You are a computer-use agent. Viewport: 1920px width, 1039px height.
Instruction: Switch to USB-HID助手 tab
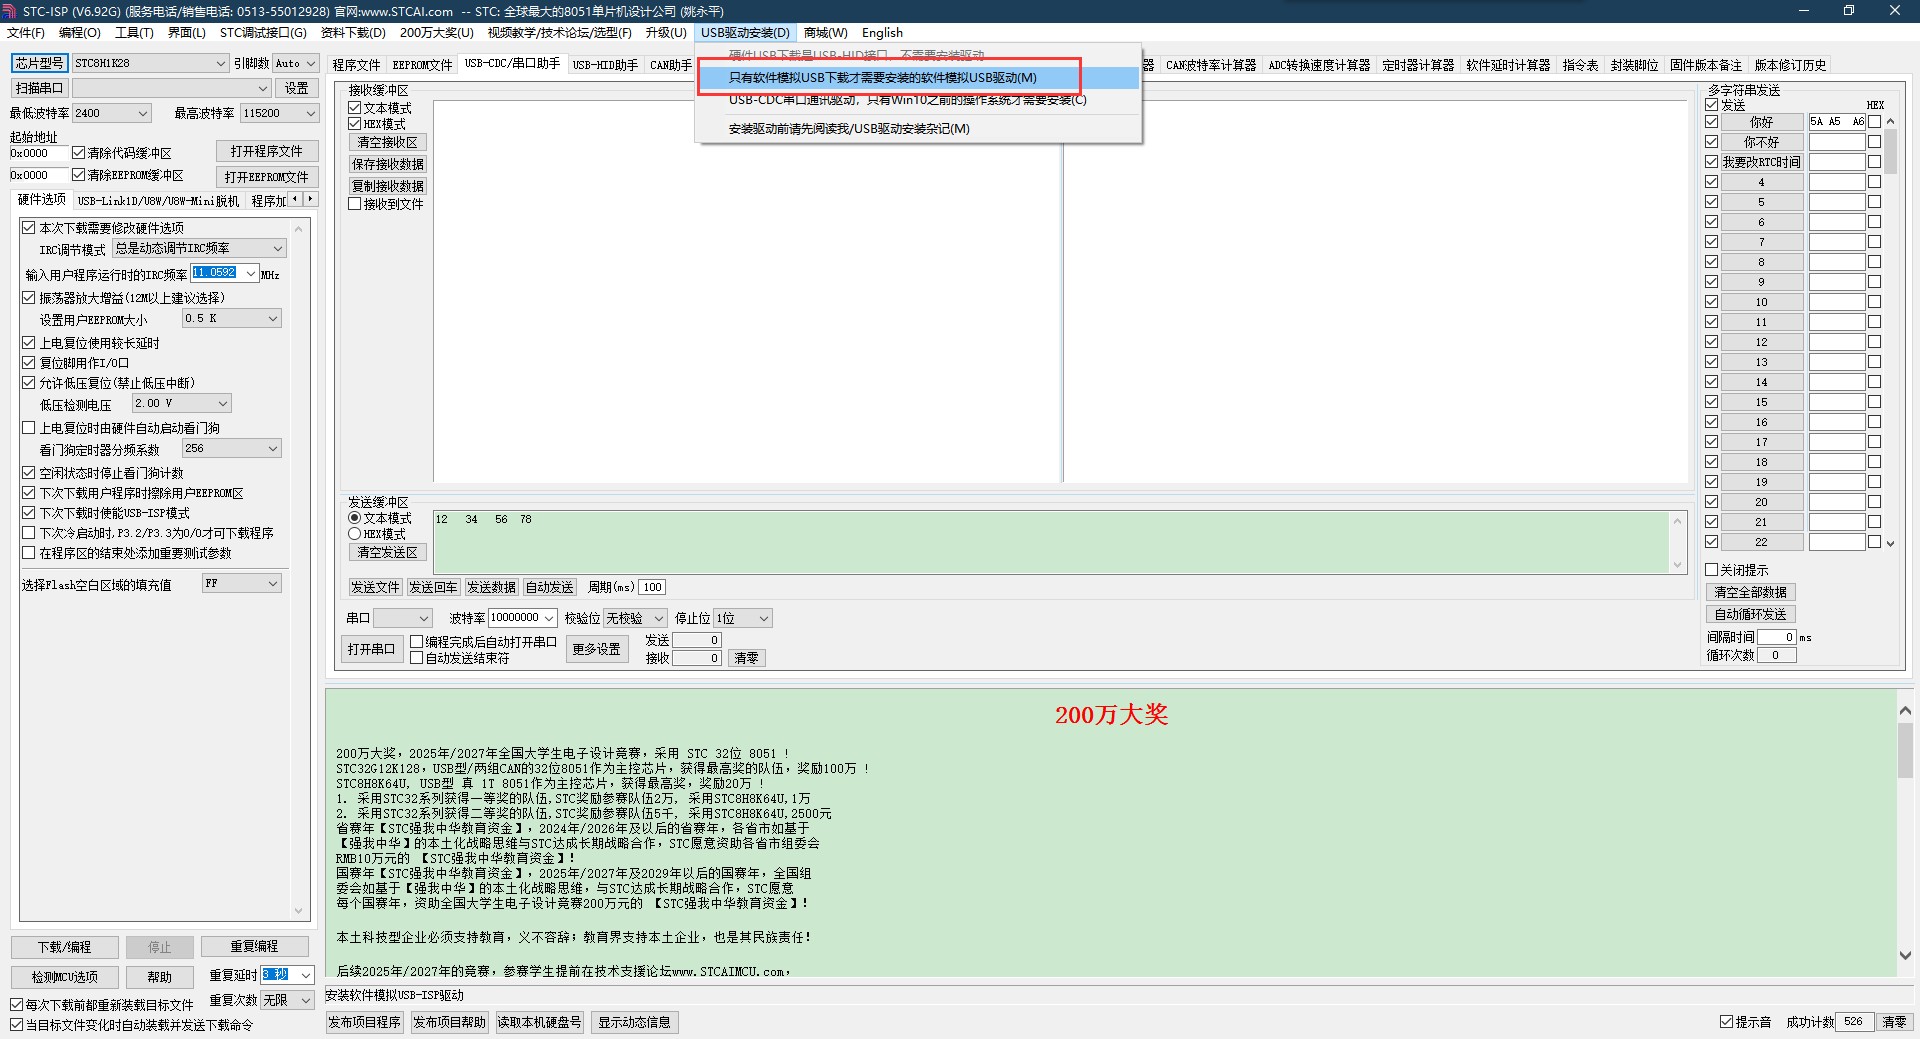click(x=605, y=65)
